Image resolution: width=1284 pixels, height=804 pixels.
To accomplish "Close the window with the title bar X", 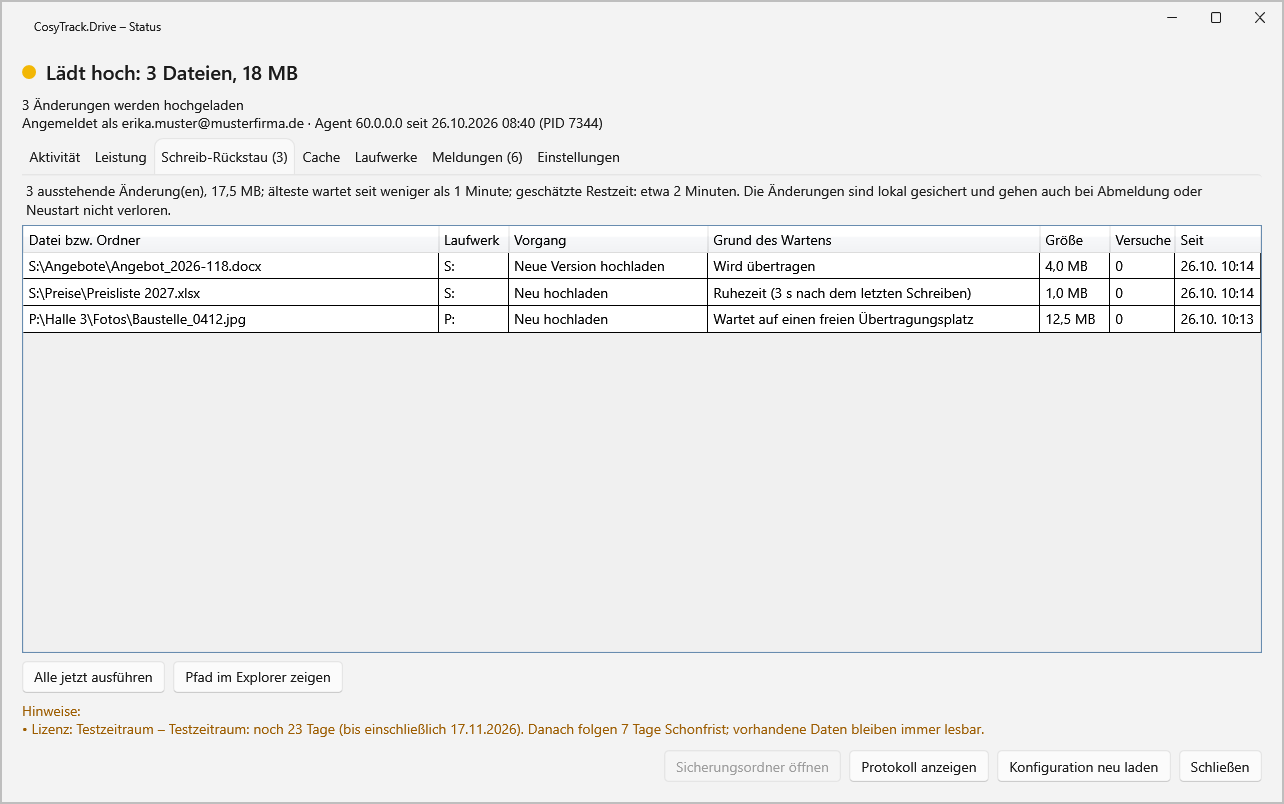I will pos(1260,17).
